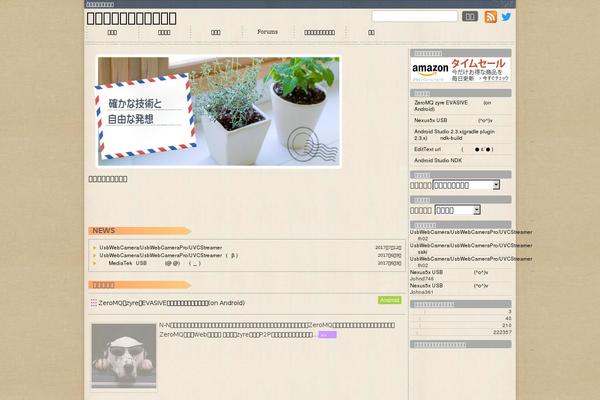Open the Nexus5x USB comment by Johnd746
Screen dimensions: 600x400
pyautogui.click(x=449, y=275)
